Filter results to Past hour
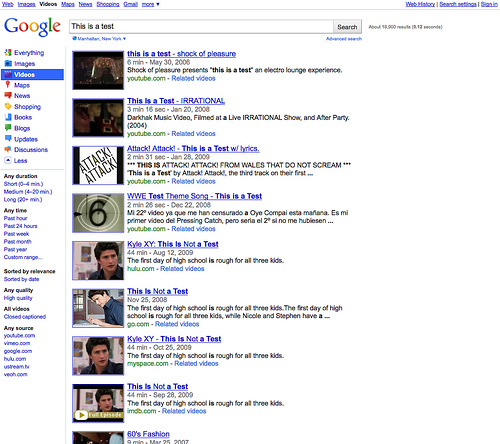The image size is (500, 444). pos(15,218)
